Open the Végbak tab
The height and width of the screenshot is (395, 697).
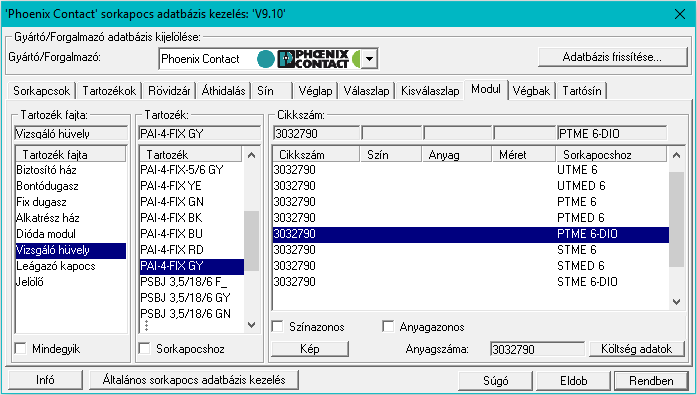coord(531,91)
